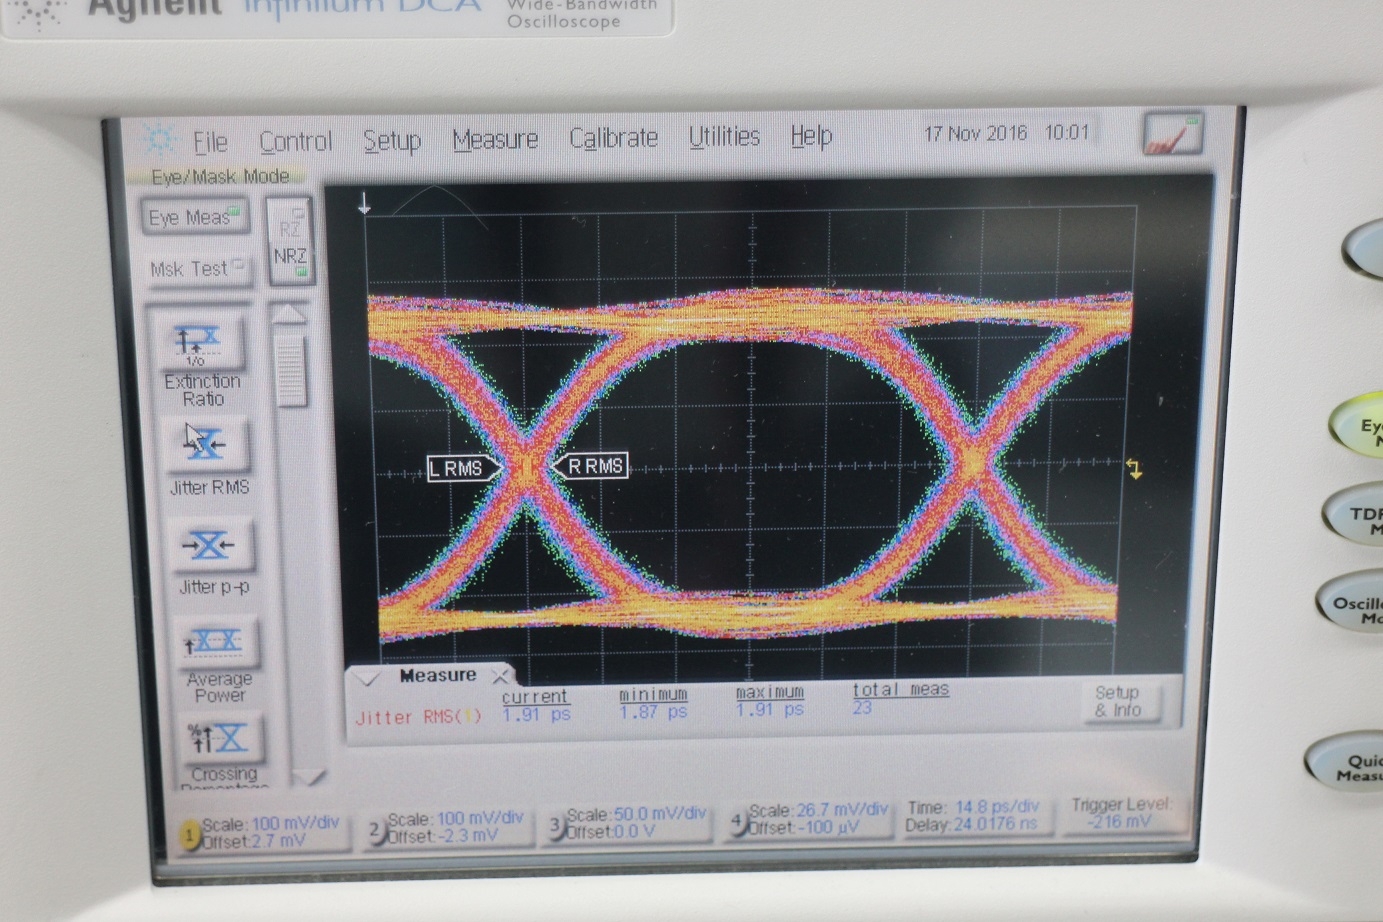
Task: Open the Trigger Level setting
Action: [x=1121, y=812]
